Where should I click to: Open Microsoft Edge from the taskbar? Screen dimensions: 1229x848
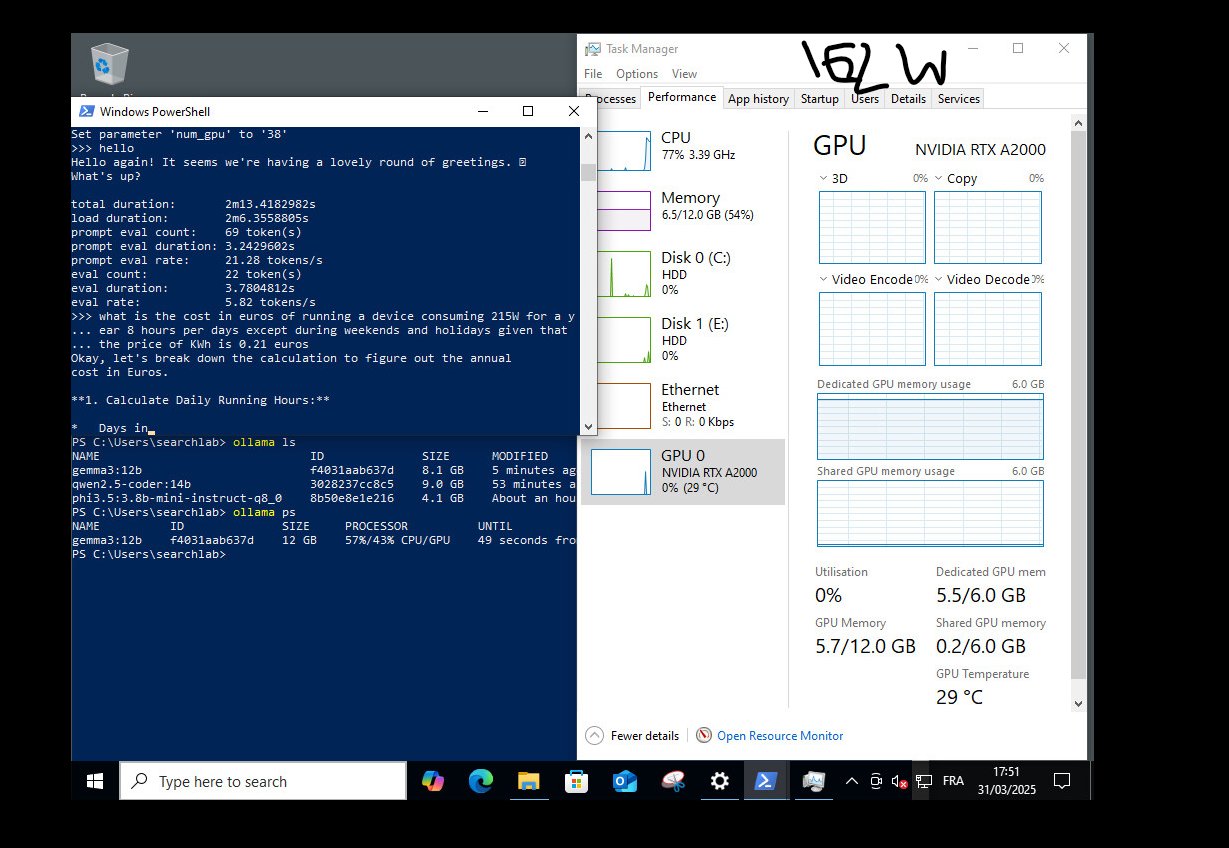pyautogui.click(x=481, y=781)
